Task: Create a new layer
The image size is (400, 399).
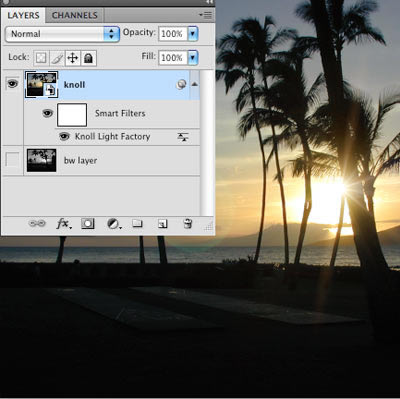Action: (x=162, y=223)
